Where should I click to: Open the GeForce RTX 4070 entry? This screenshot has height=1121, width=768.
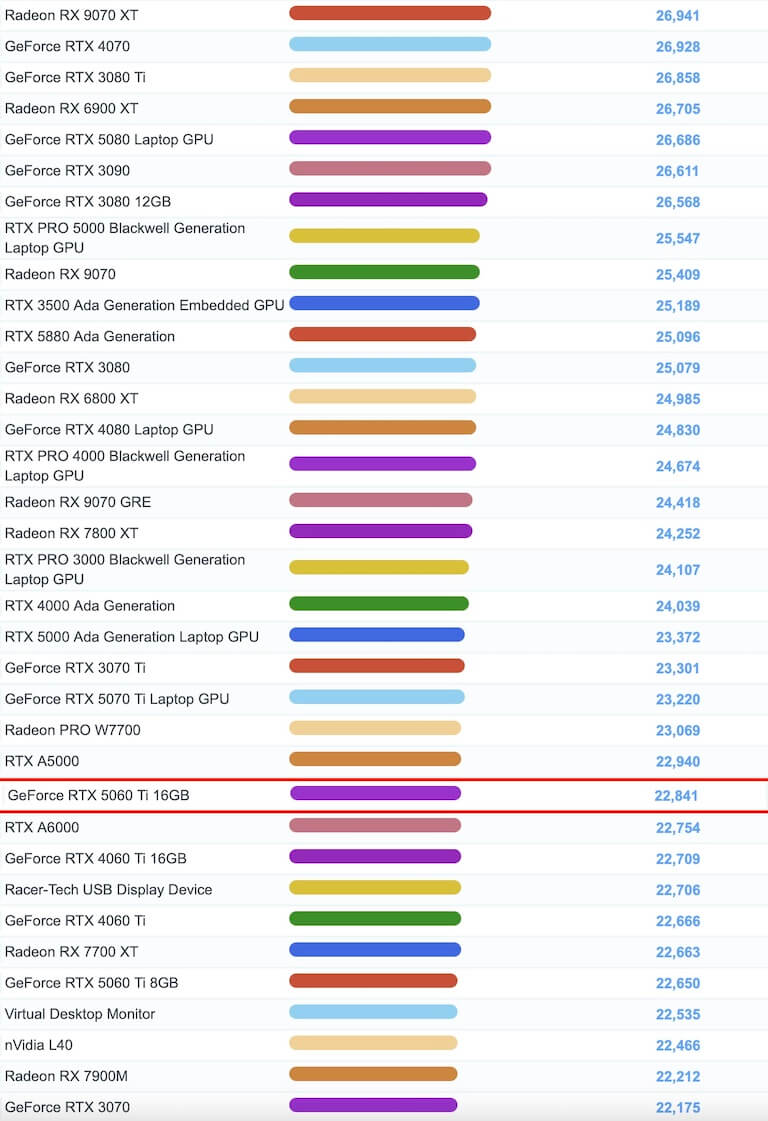pyautogui.click(x=67, y=46)
